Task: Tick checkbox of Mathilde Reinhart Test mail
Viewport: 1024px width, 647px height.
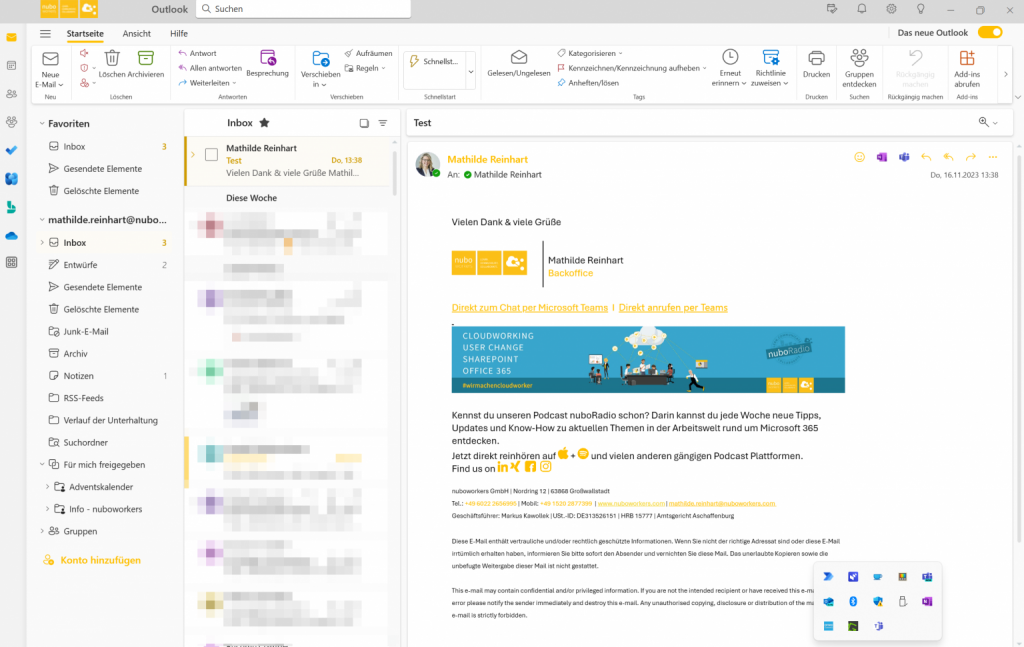Action: point(211,155)
